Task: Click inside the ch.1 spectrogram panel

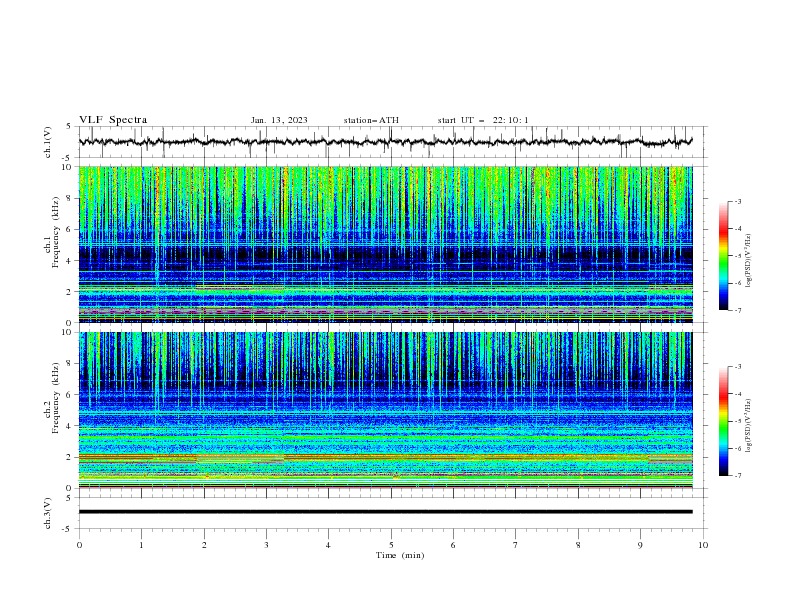Action: click(x=385, y=244)
